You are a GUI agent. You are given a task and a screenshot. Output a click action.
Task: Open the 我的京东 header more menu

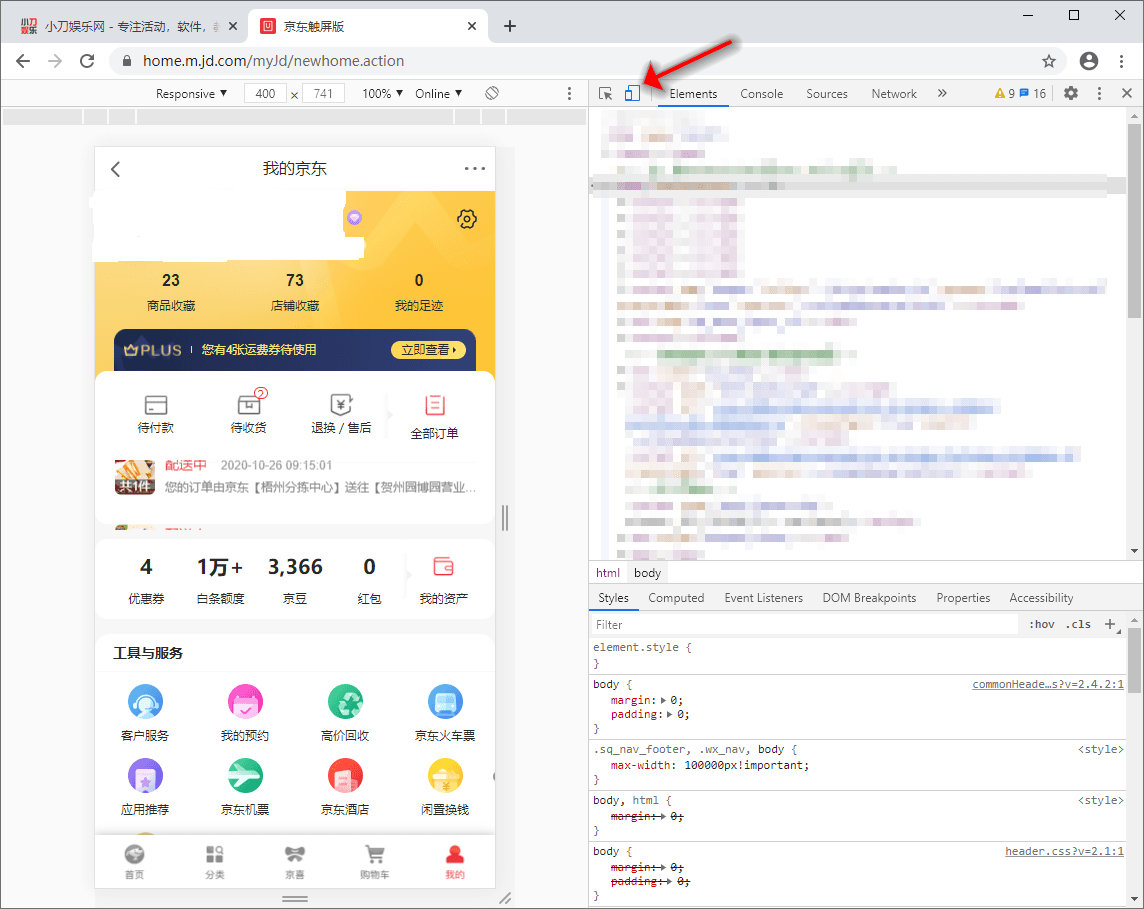click(475, 169)
